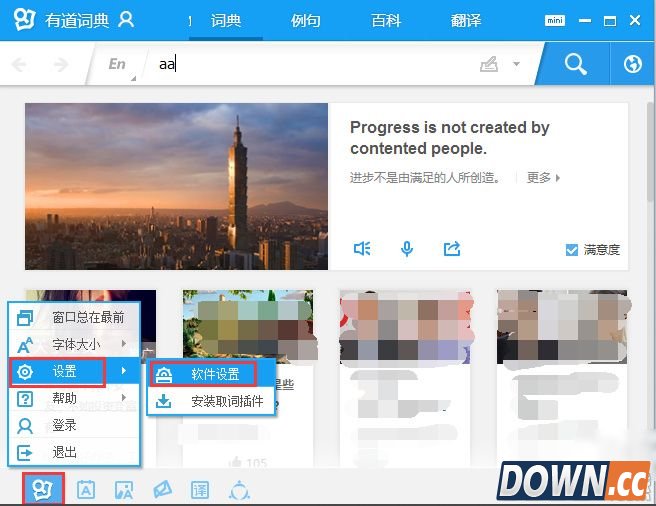This screenshot has height=506, width=656.
Task: Expand the input method dropdown arrow
Action: coord(517,64)
